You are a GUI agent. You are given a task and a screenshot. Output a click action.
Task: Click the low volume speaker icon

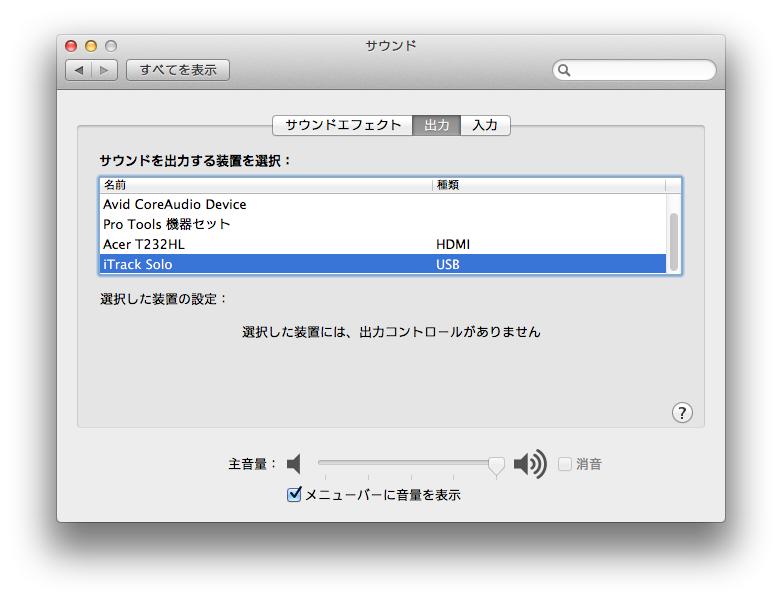tap(294, 464)
